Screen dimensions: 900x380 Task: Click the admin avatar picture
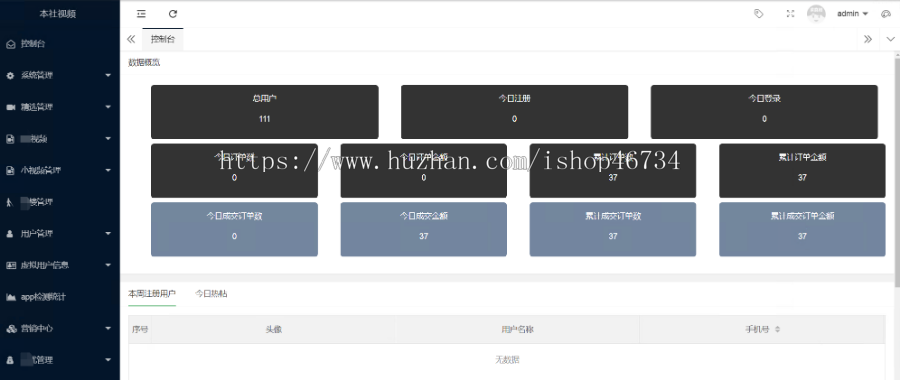tap(816, 14)
